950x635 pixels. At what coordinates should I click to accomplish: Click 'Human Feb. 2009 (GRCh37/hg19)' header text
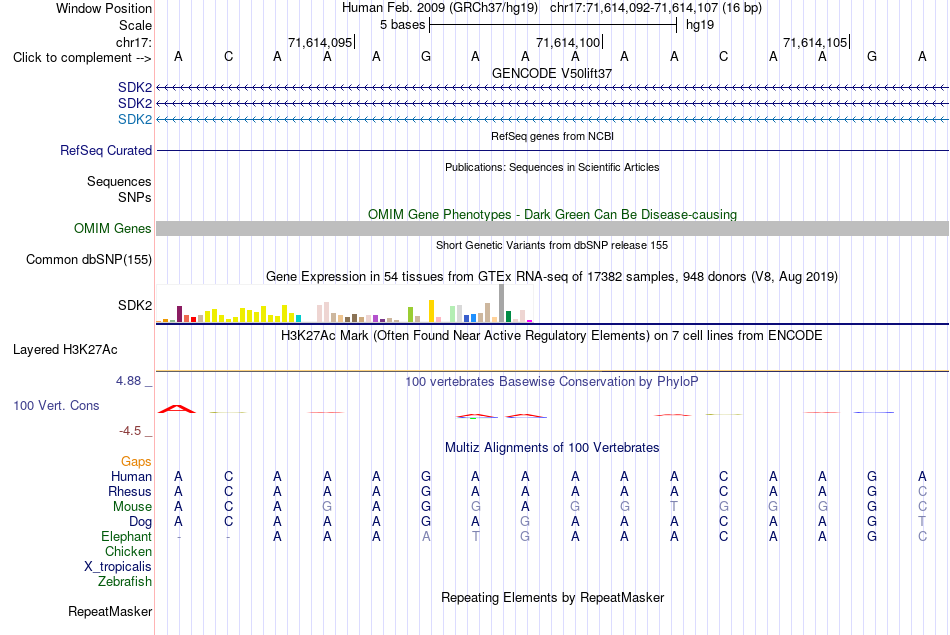440,8
